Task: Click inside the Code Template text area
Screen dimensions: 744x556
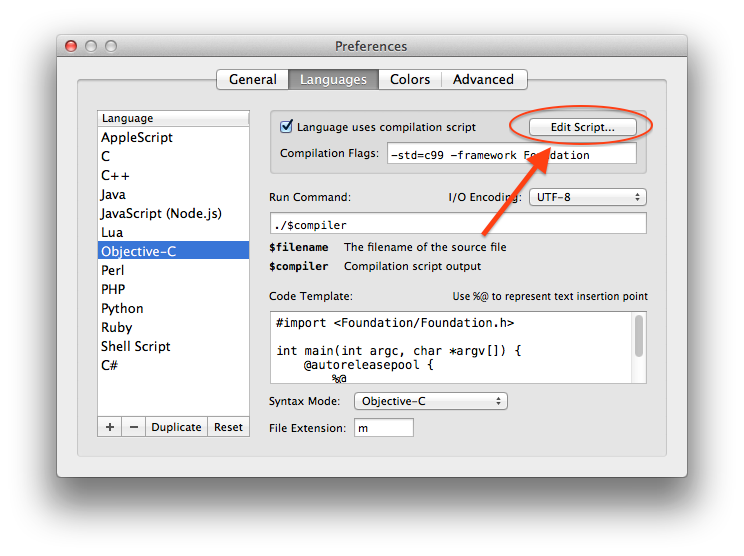Action: pos(451,347)
